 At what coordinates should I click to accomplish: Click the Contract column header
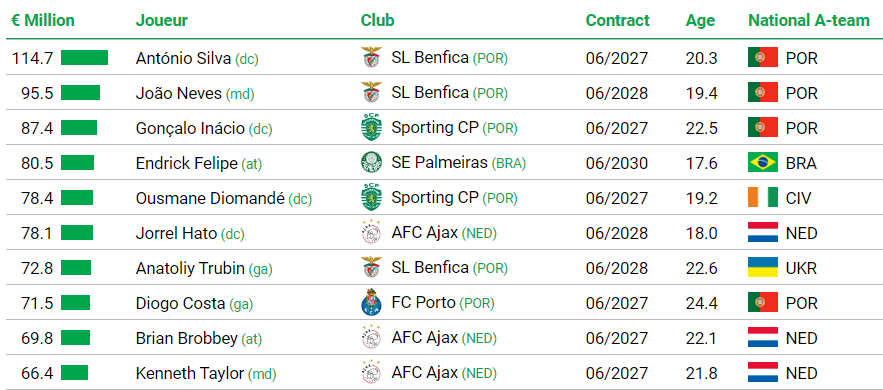(617, 21)
